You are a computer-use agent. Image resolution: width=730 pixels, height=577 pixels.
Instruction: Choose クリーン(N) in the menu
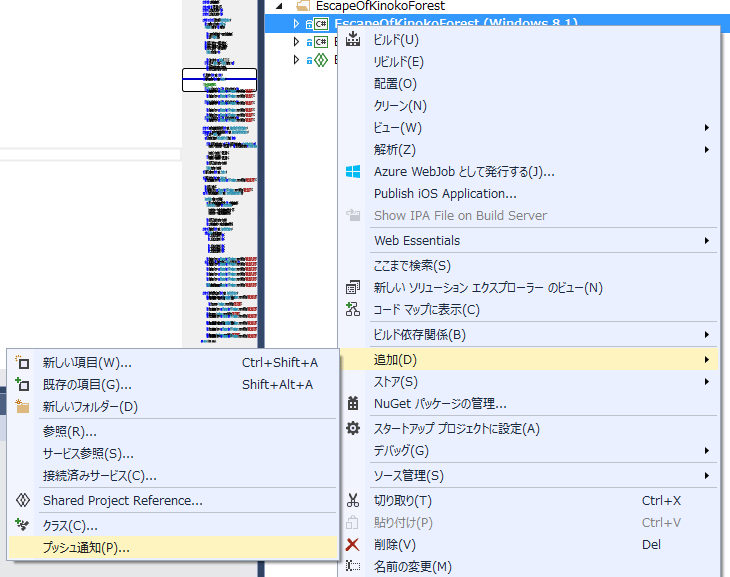[x=529, y=106]
